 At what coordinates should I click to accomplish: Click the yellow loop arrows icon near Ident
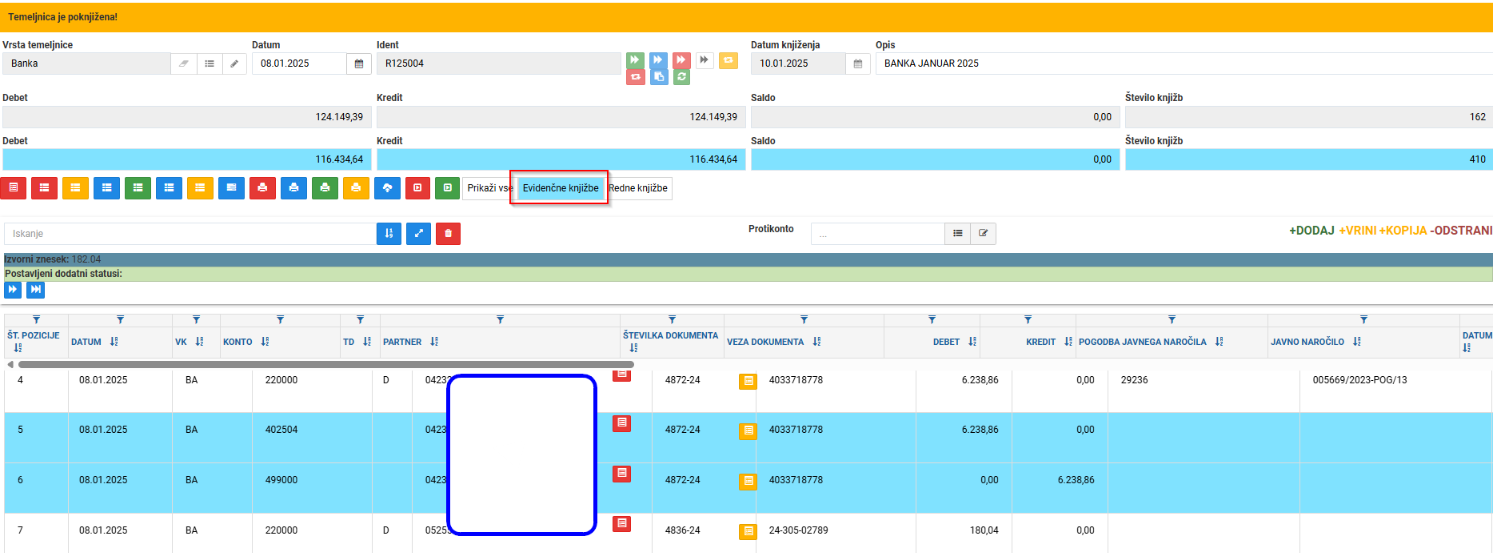coord(727,60)
